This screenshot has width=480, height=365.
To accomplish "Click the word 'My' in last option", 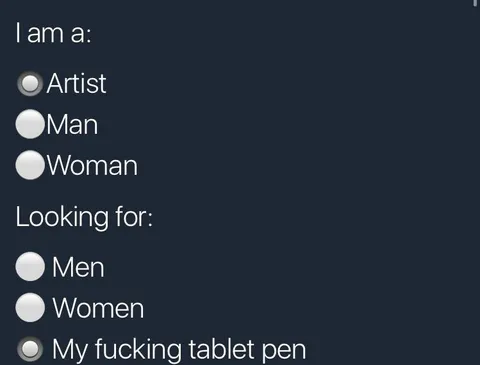I will click(70, 351).
